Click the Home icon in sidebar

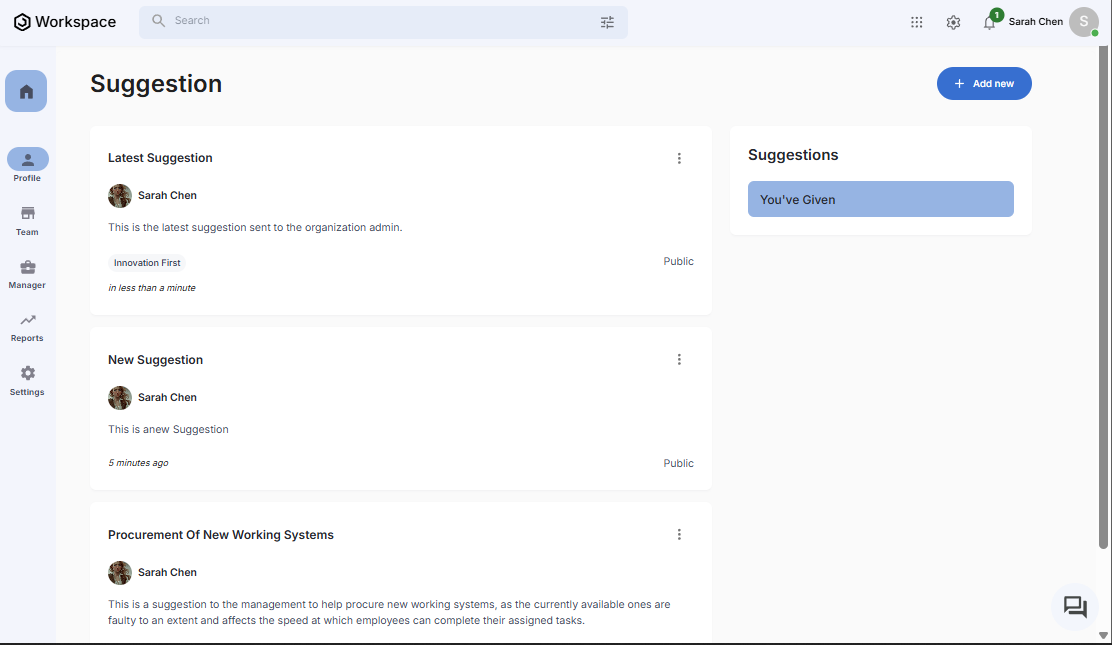pos(26,91)
